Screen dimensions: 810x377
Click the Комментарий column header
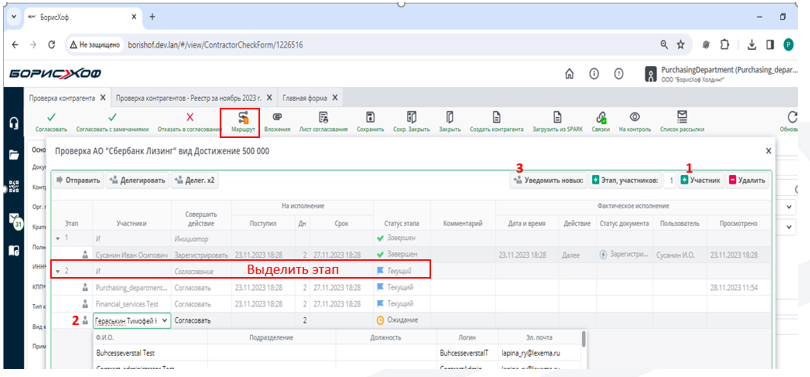tap(463, 223)
